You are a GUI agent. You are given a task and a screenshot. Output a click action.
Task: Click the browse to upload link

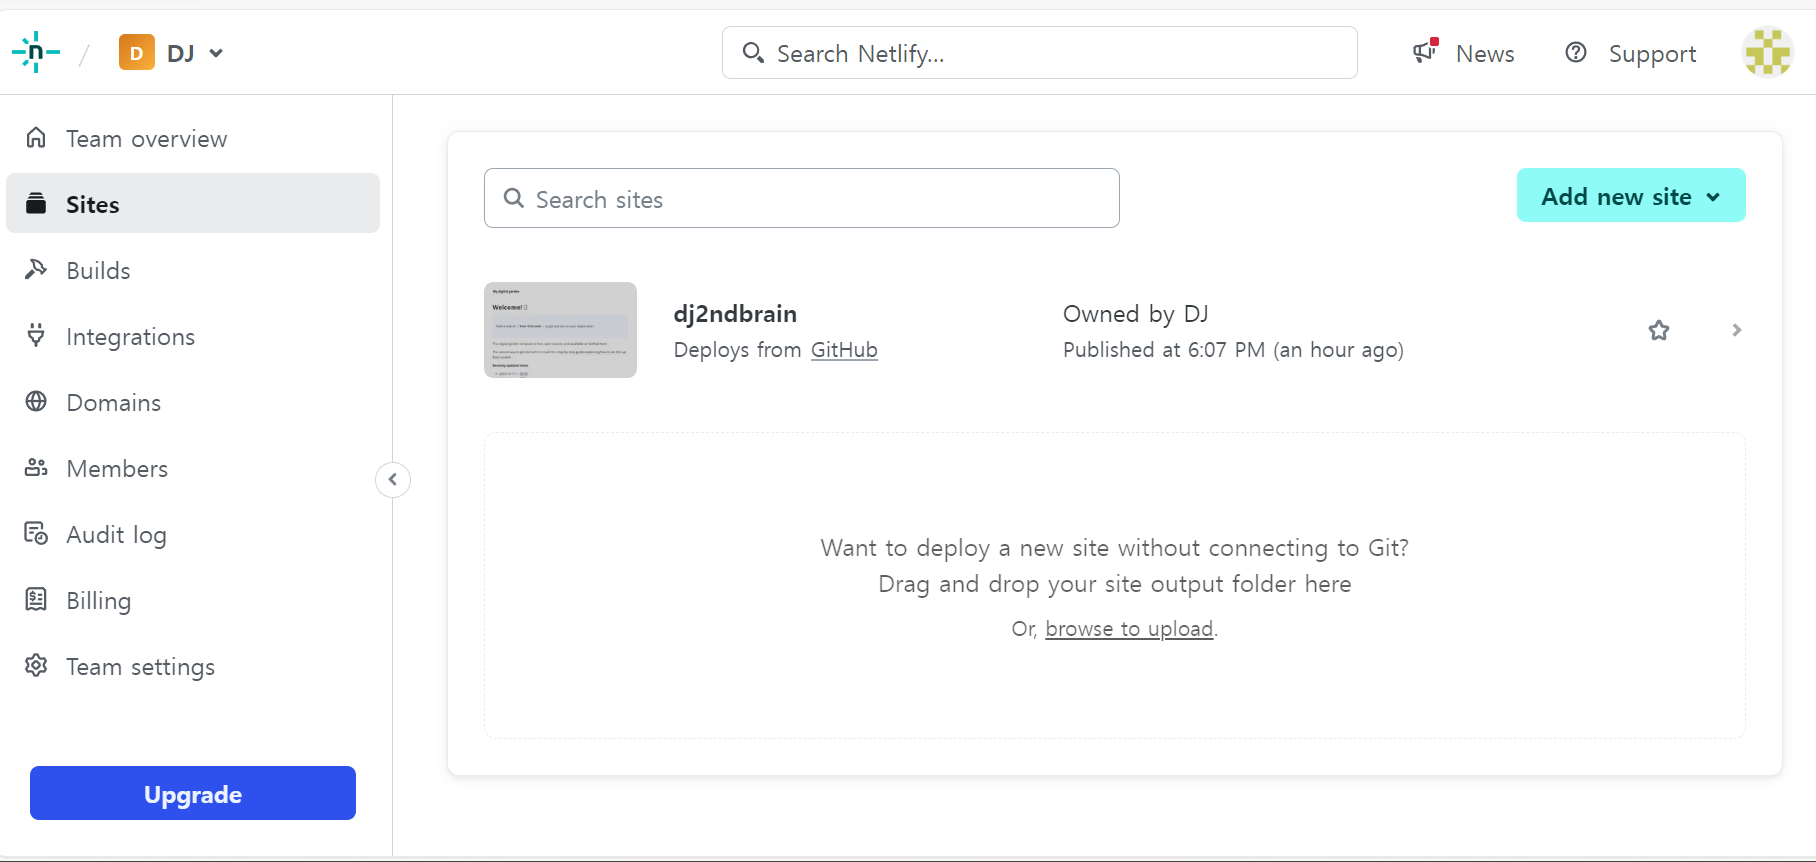point(1129,628)
